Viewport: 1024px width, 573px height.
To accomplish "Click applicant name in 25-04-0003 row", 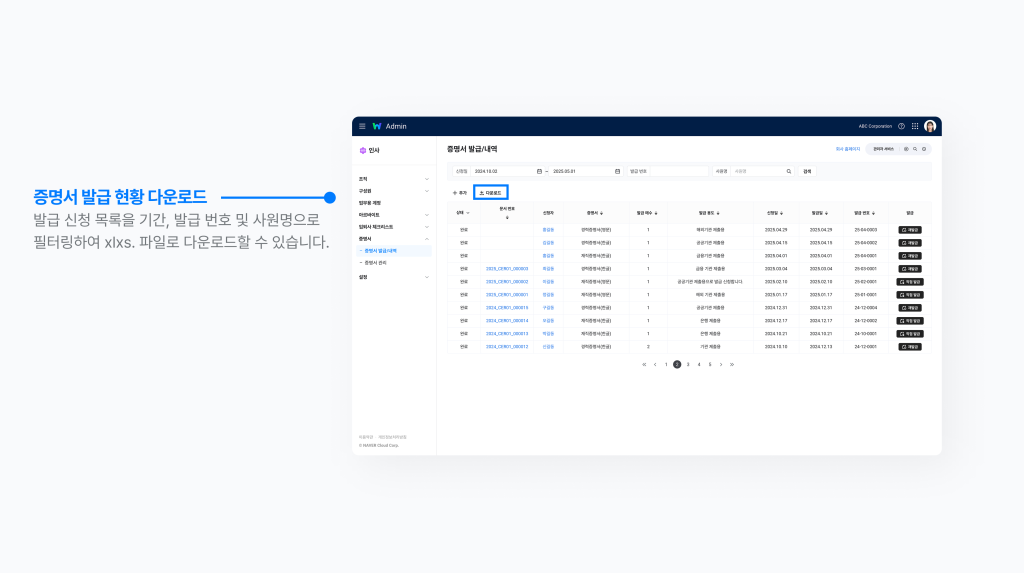I will click(548, 230).
